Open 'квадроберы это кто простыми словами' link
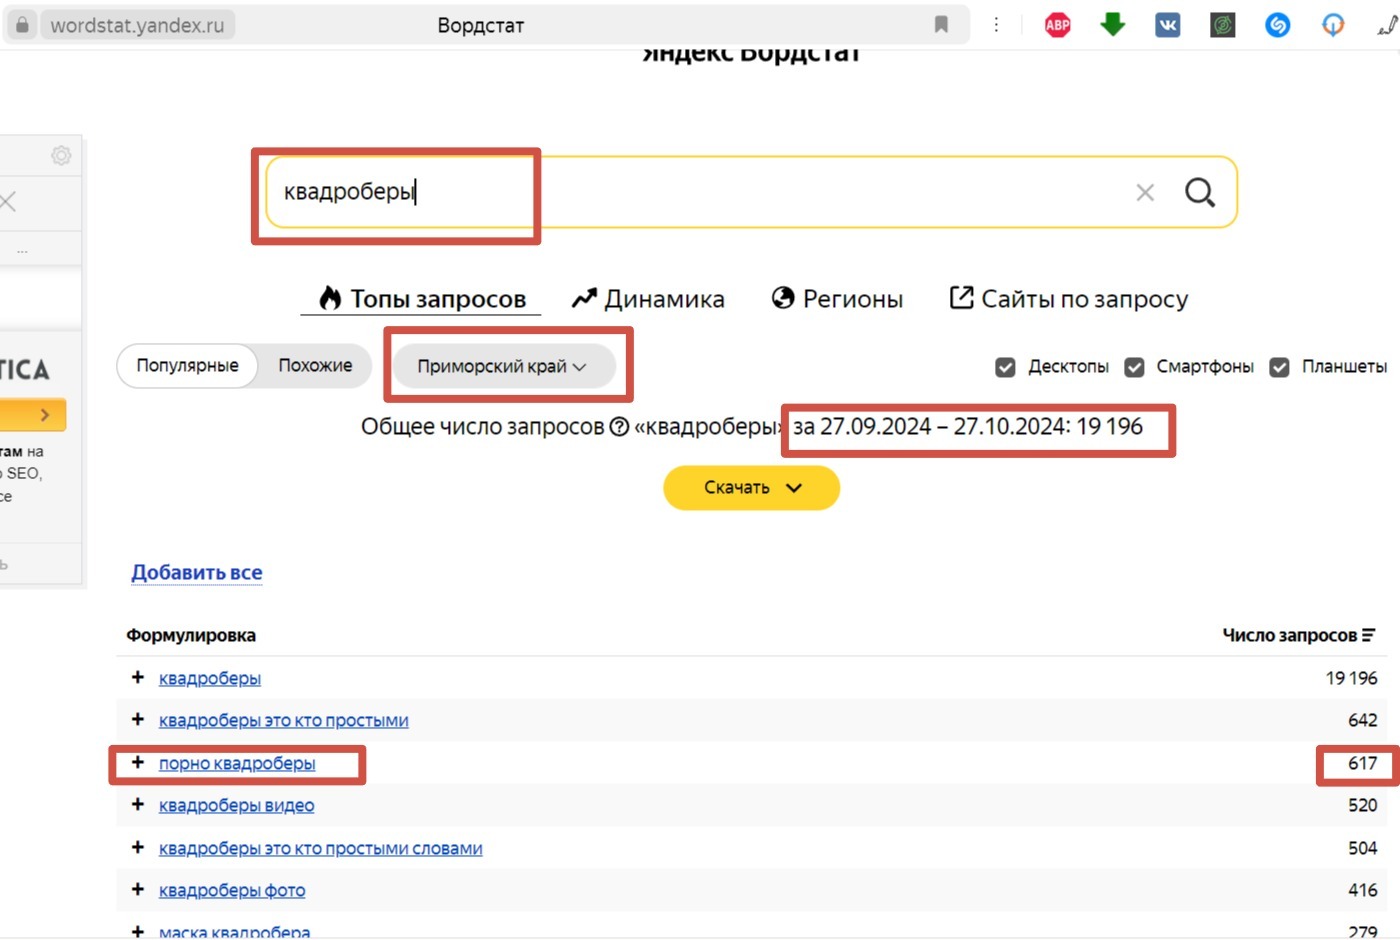 [x=320, y=848]
